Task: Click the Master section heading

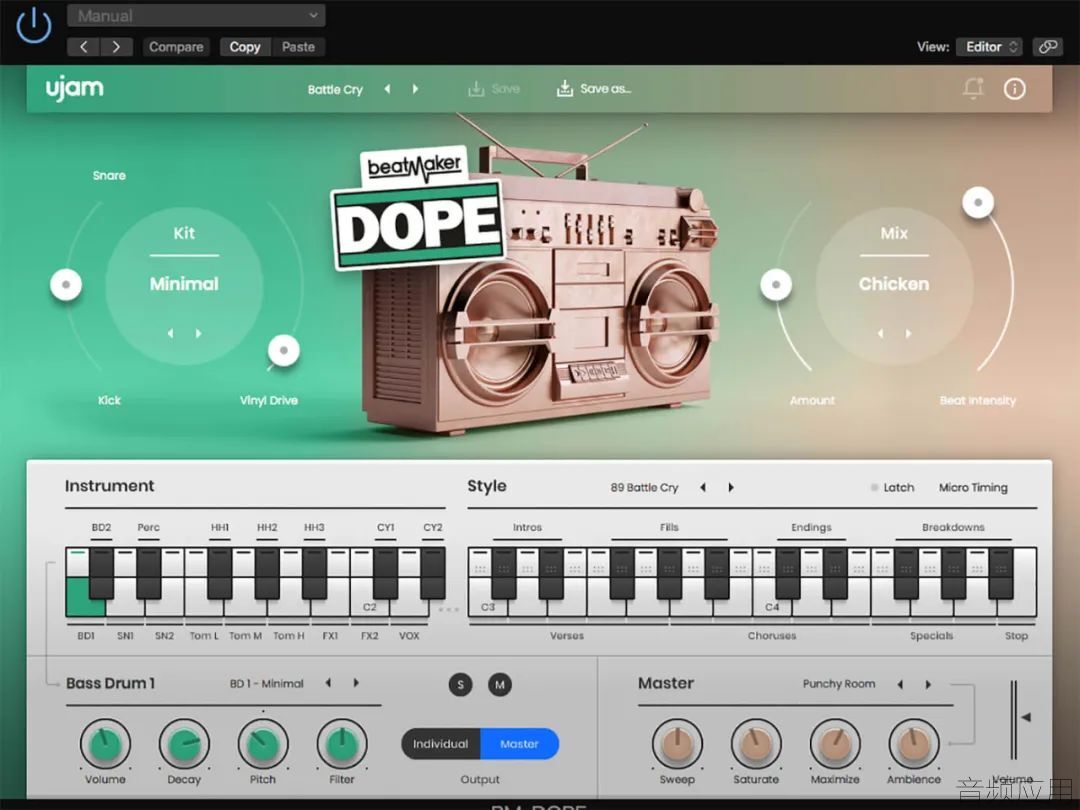Action: tap(665, 683)
